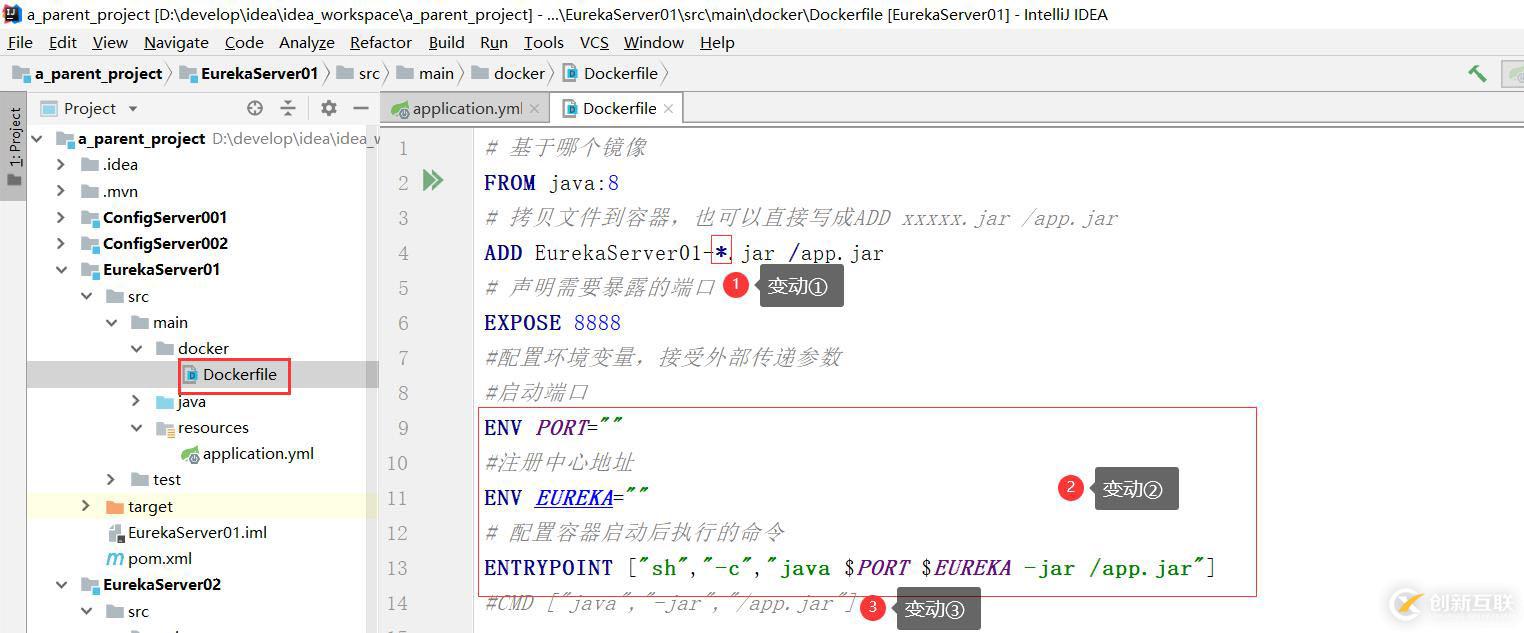This screenshot has height=633, width=1524.
Task: Expand the .mvn folder
Action: pos(62,191)
